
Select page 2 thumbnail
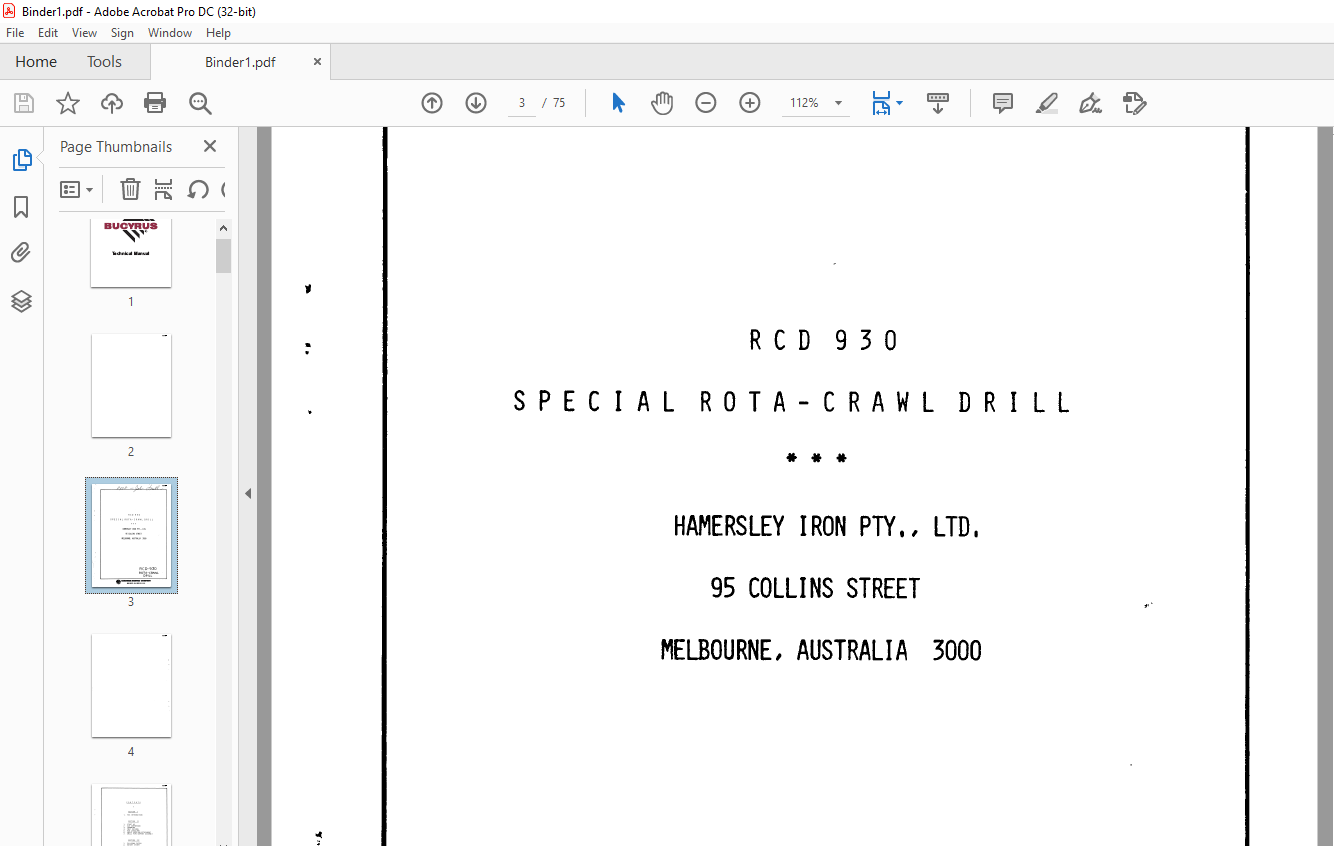(131, 386)
